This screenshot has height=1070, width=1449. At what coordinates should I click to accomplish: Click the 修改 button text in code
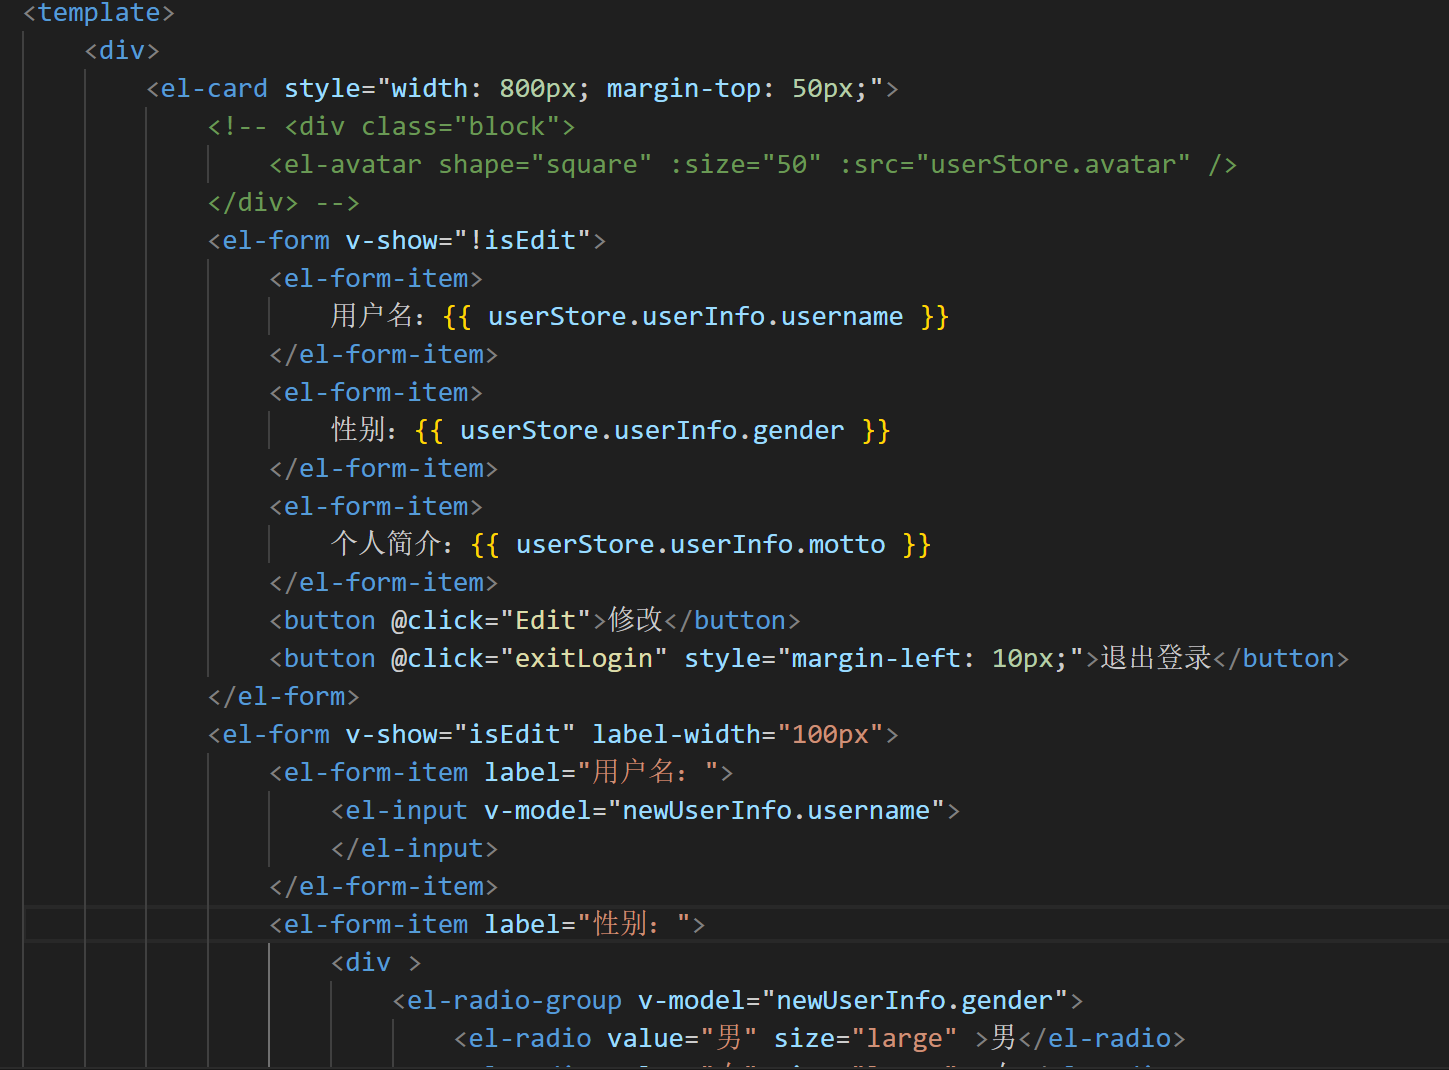(636, 620)
